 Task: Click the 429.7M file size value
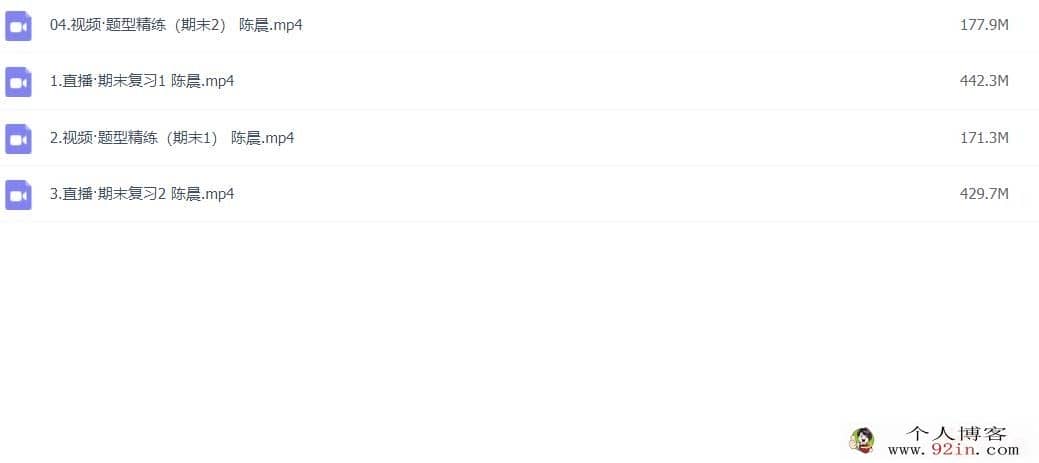coord(984,194)
